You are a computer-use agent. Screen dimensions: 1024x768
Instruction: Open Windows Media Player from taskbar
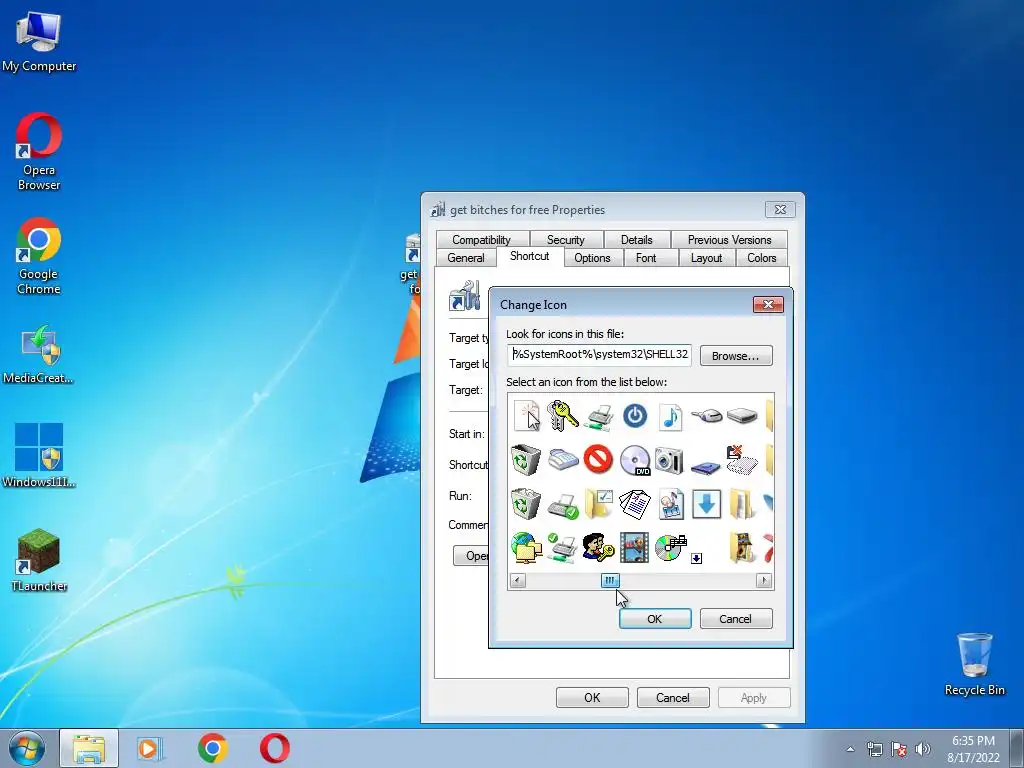(x=150, y=748)
